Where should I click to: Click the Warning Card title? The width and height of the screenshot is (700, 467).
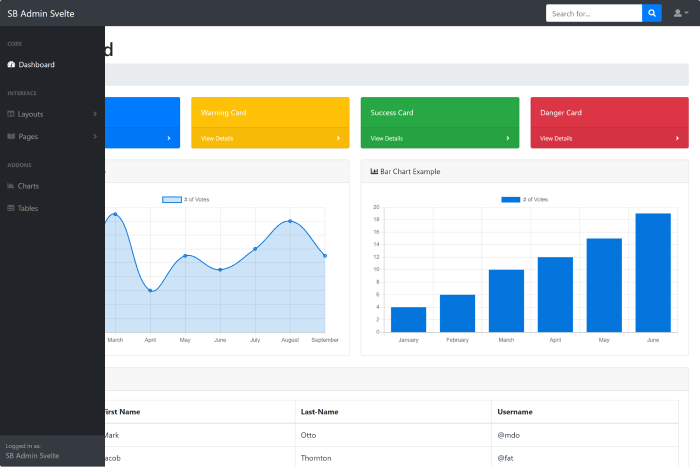(x=224, y=113)
